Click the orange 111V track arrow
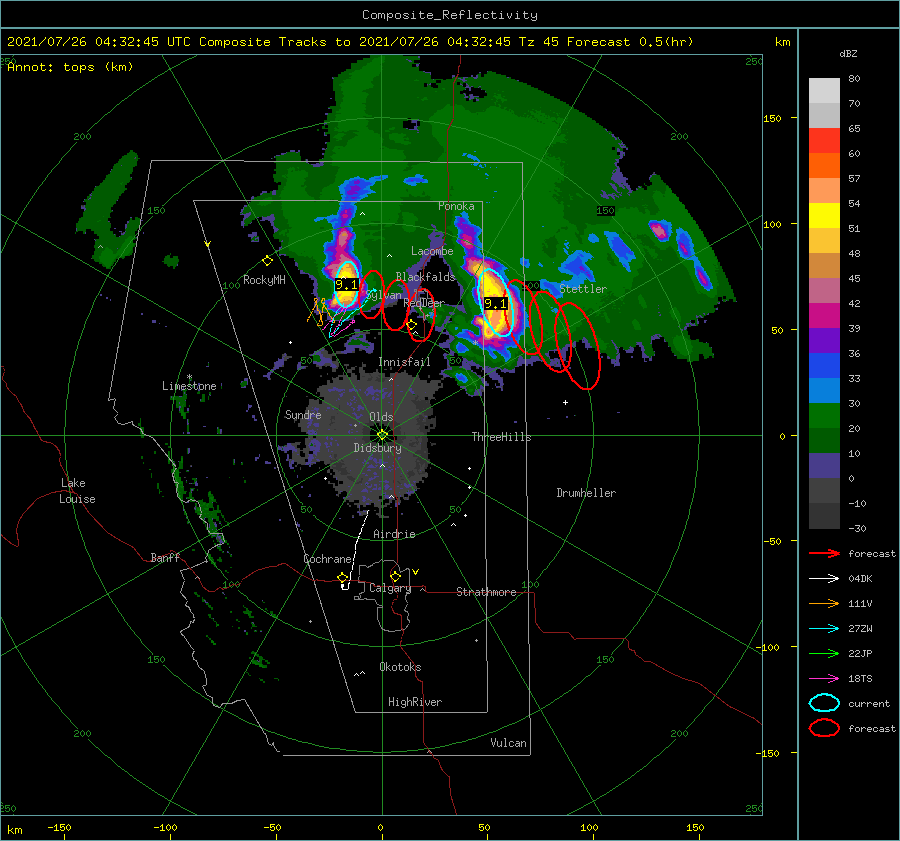The height and width of the screenshot is (841, 900). click(x=824, y=603)
